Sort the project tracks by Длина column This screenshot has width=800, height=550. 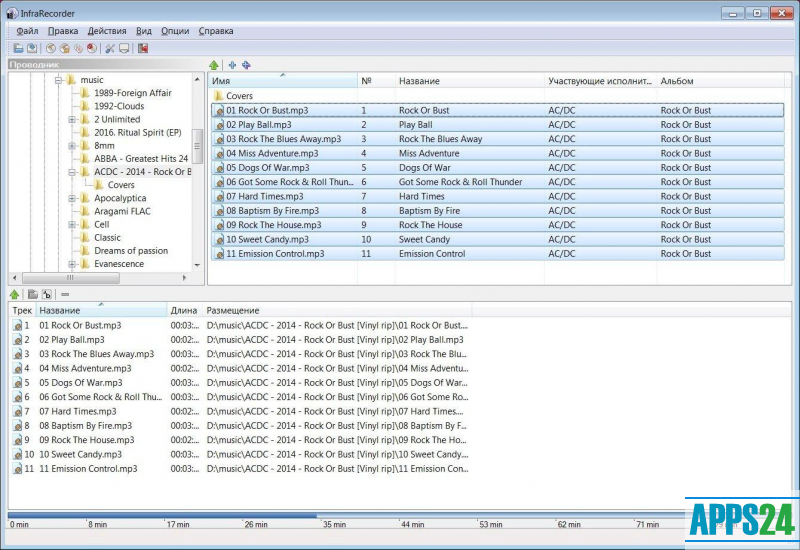pos(184,310)
